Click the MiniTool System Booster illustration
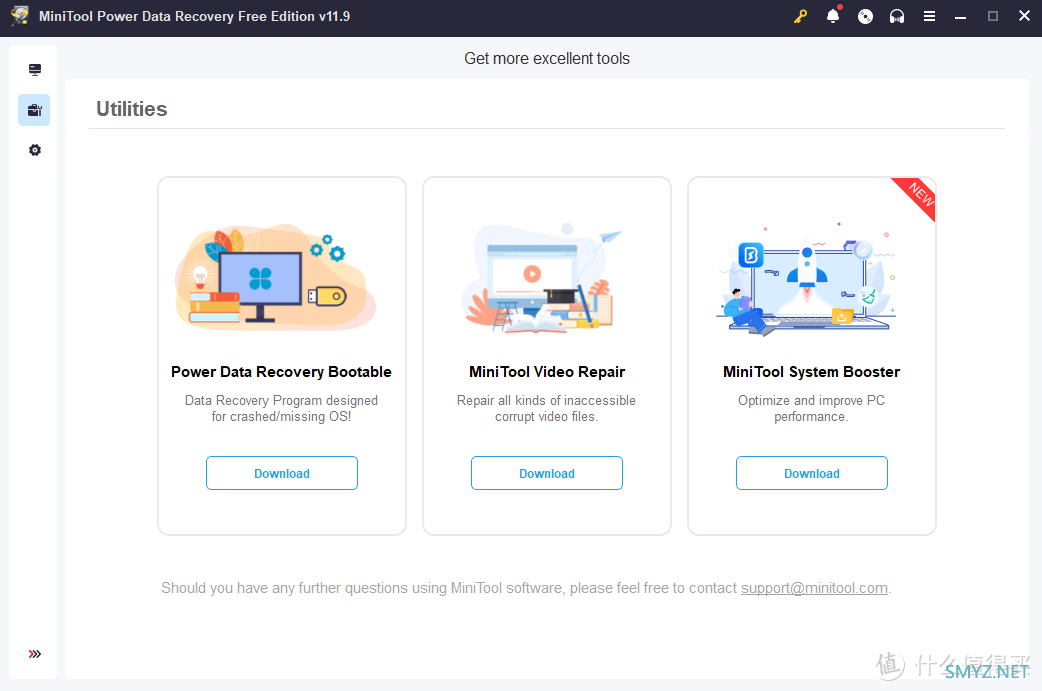The image size is (1042, 691). click(x=807, y=281)
